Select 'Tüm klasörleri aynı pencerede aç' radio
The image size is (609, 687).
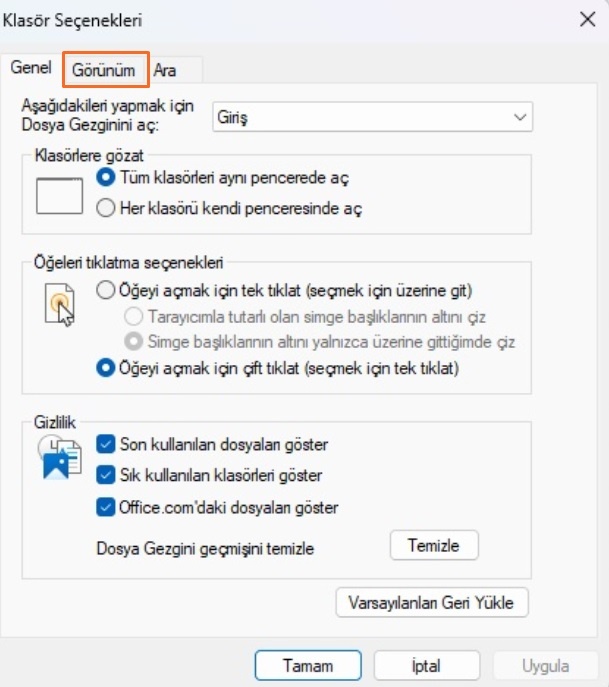tap(106, 178)
